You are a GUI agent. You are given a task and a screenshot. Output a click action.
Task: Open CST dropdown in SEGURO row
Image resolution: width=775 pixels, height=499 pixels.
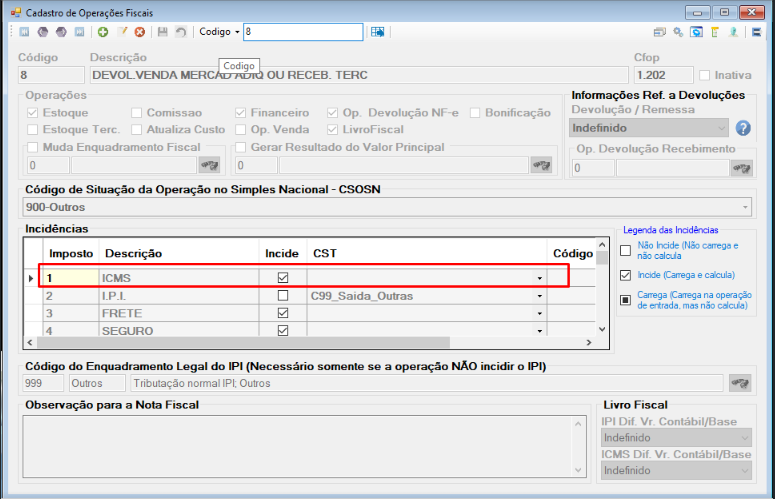(x=540, y=331)
